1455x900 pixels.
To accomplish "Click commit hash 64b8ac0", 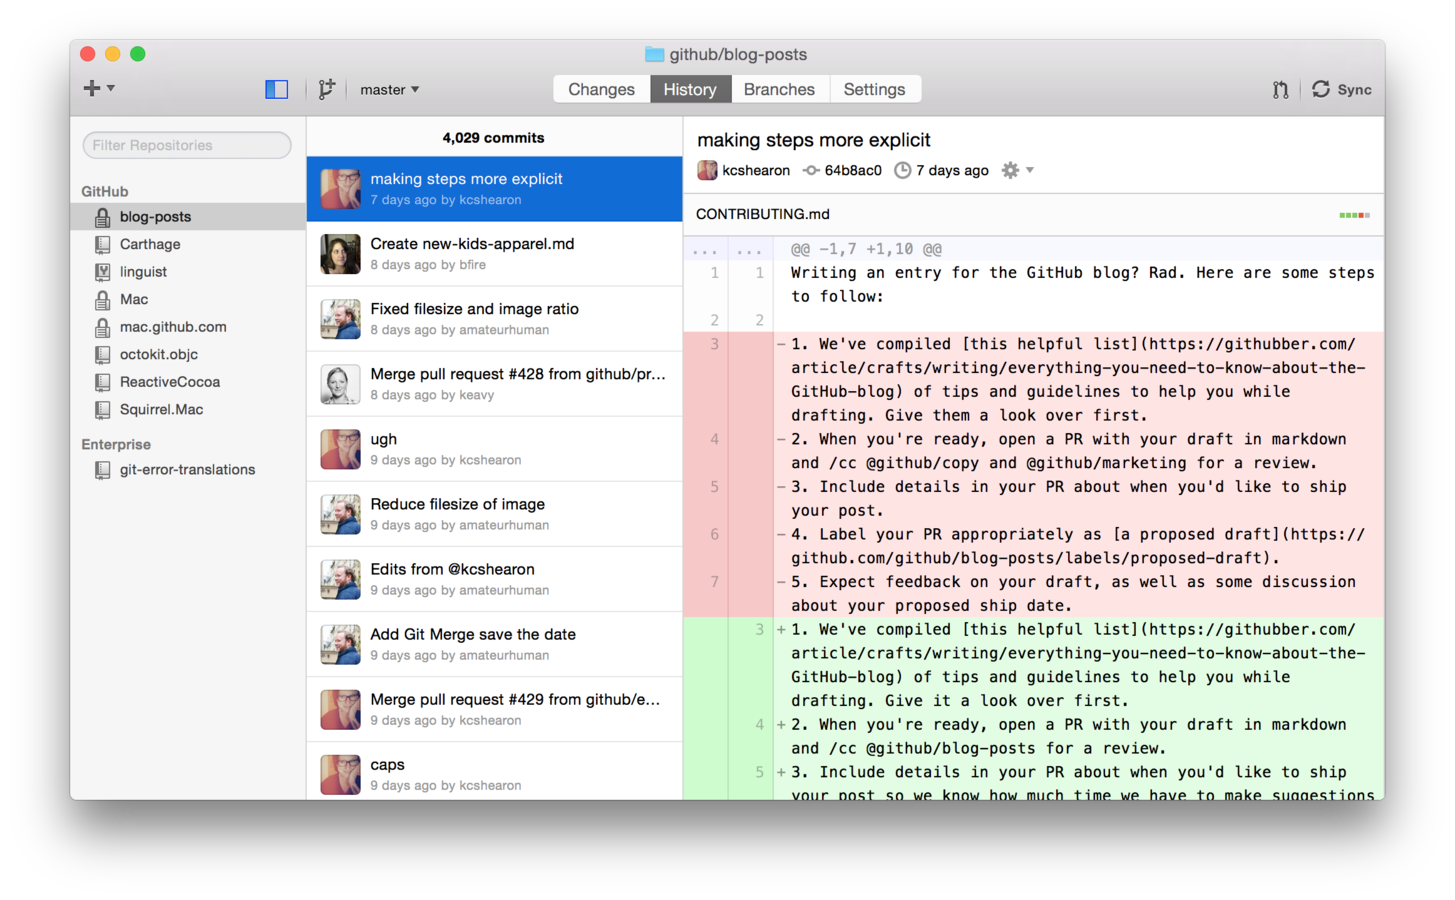I will [853, 170].
